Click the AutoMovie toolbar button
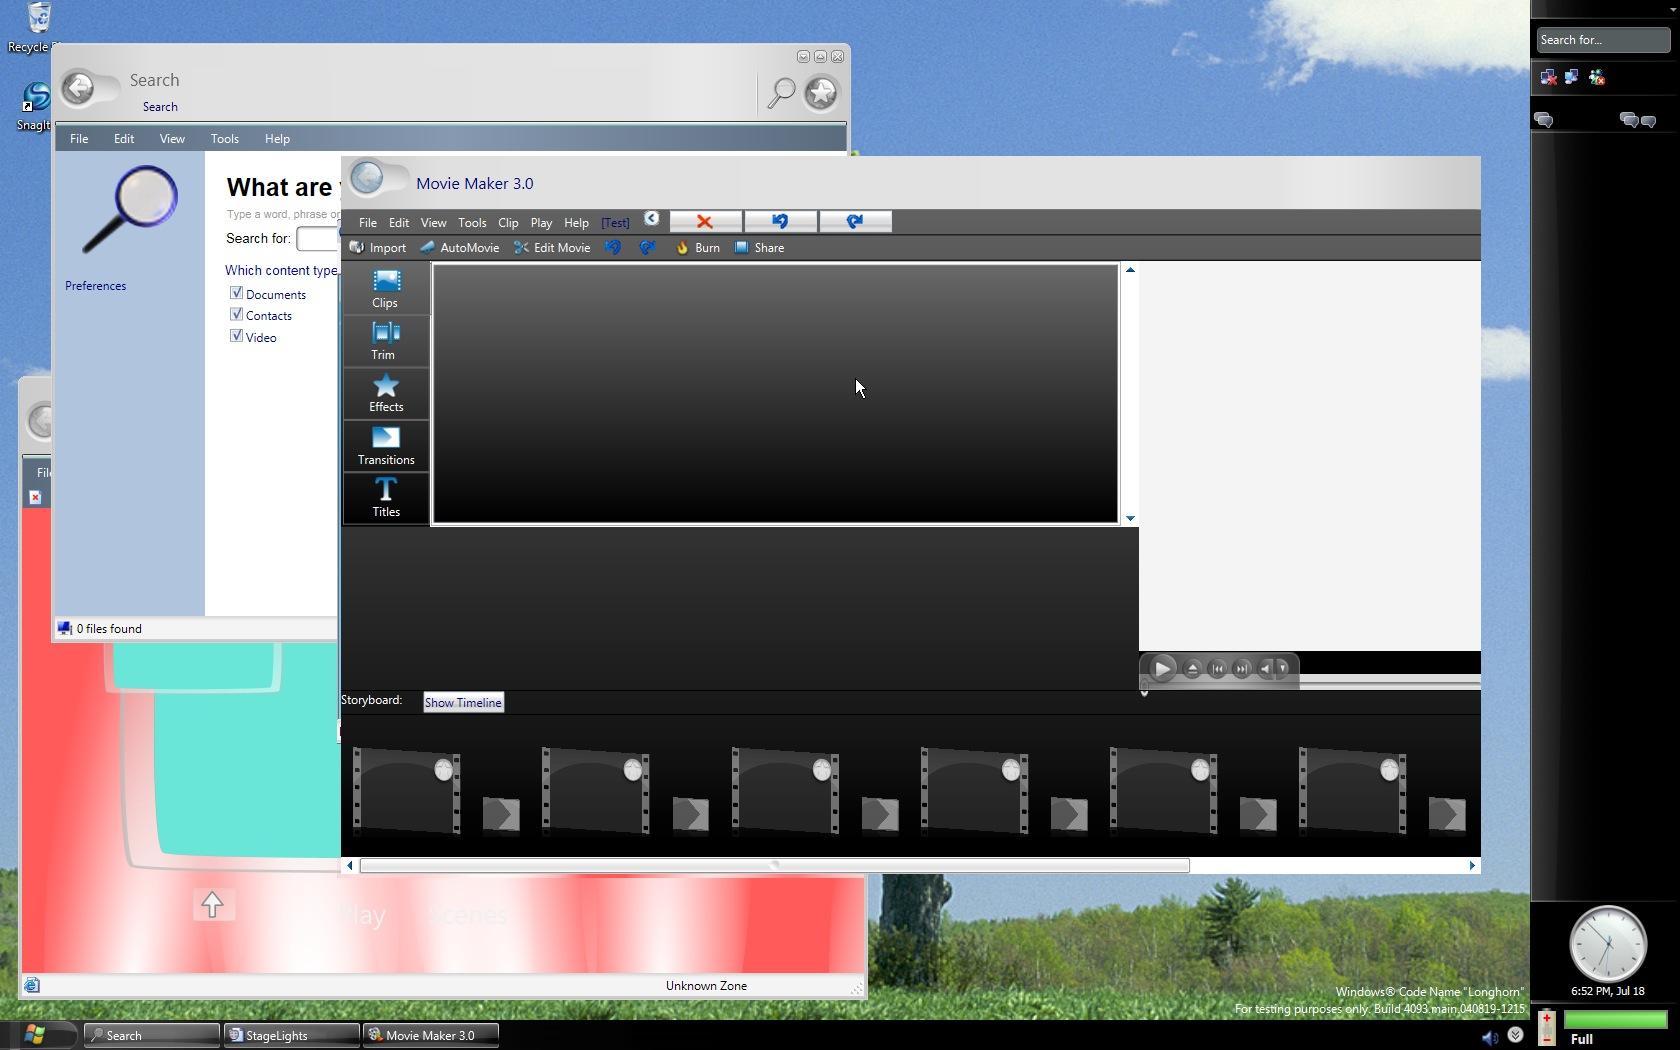The width and height of the screenshot is (1680, 1050). pos(459,248)
